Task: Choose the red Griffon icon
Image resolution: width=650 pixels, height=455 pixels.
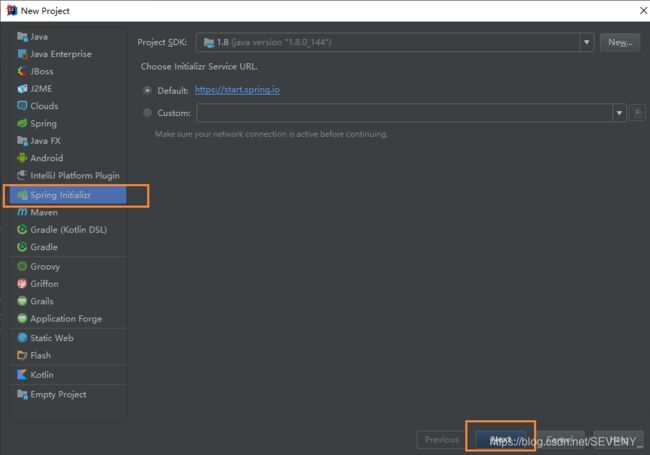Action: click(22, 283)
